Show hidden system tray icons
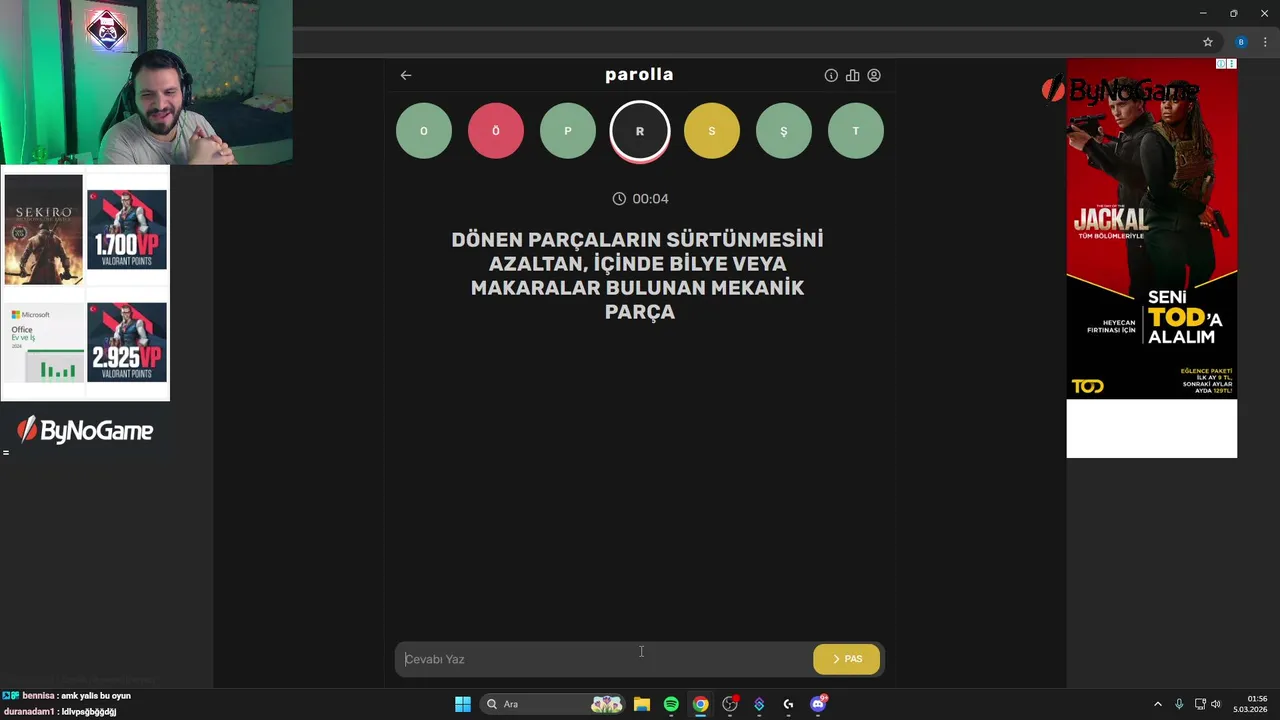Image resolution: width=1280 pixels, height=720 pixels. 1158,704
